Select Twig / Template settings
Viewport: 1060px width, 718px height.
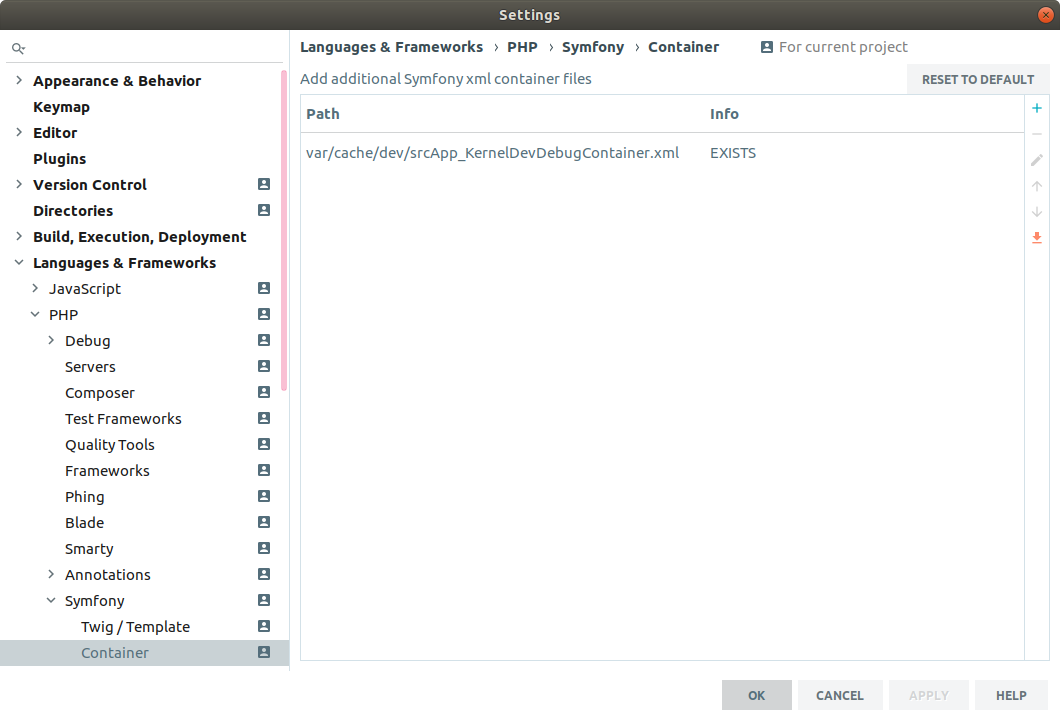click(x=135, y=627)
